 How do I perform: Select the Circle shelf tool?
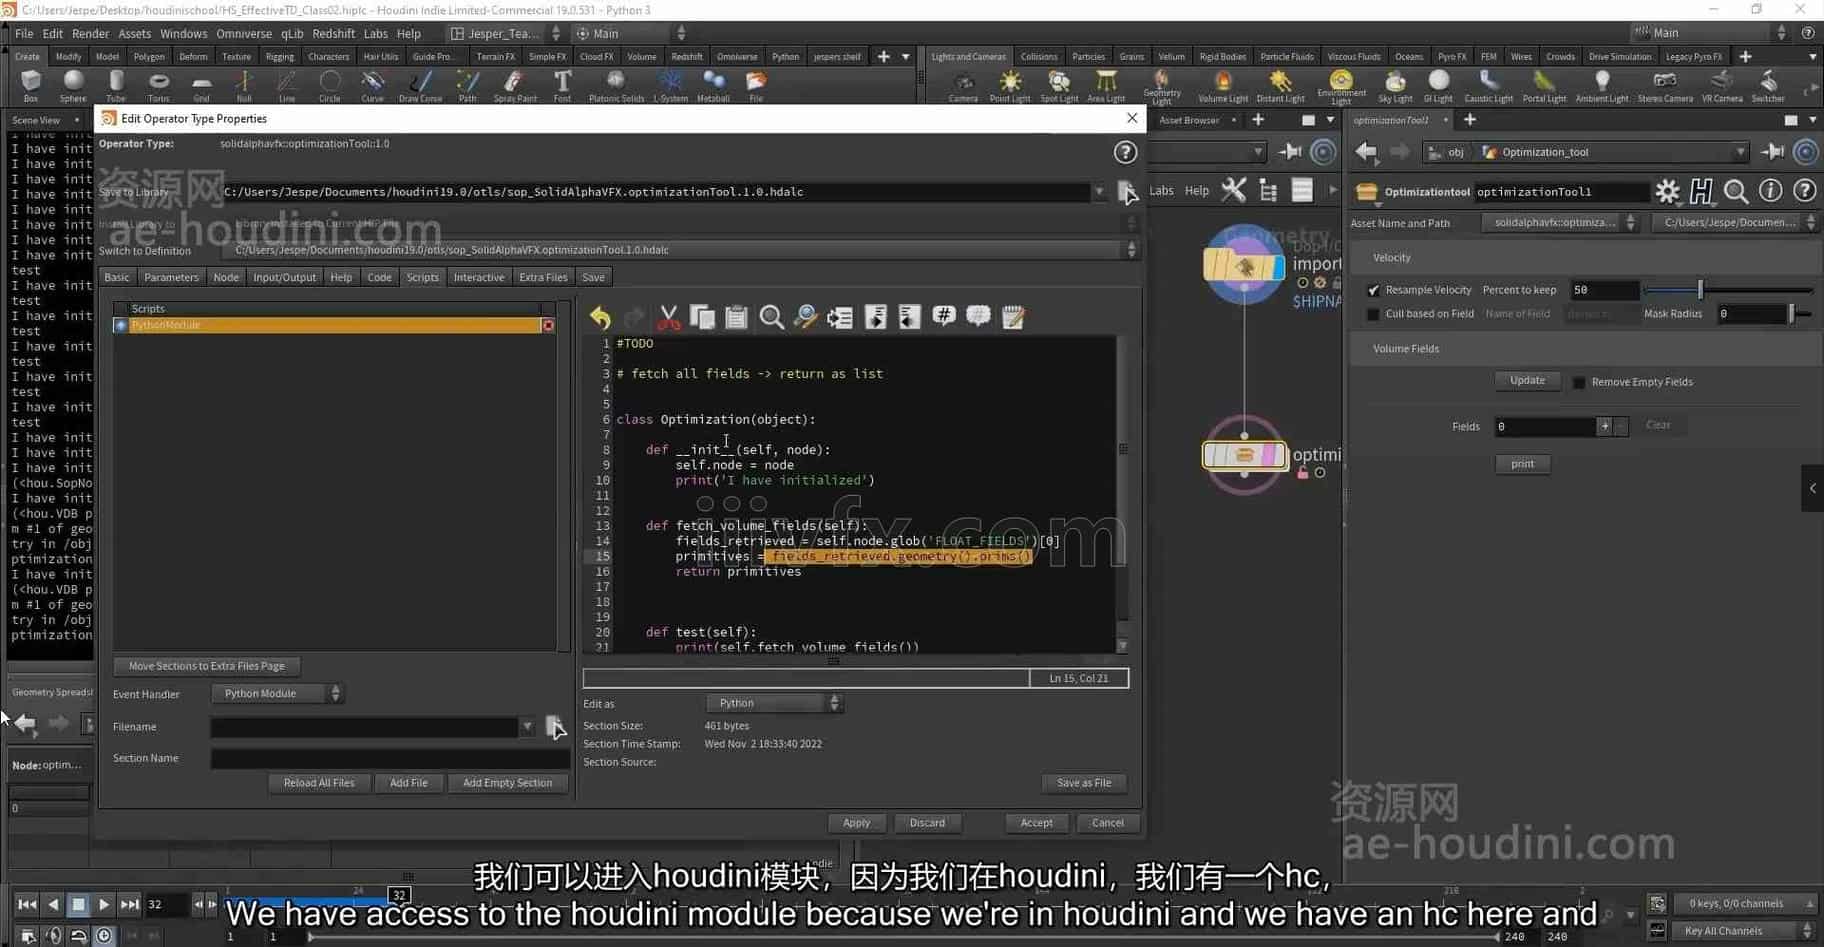pos(329,85)
